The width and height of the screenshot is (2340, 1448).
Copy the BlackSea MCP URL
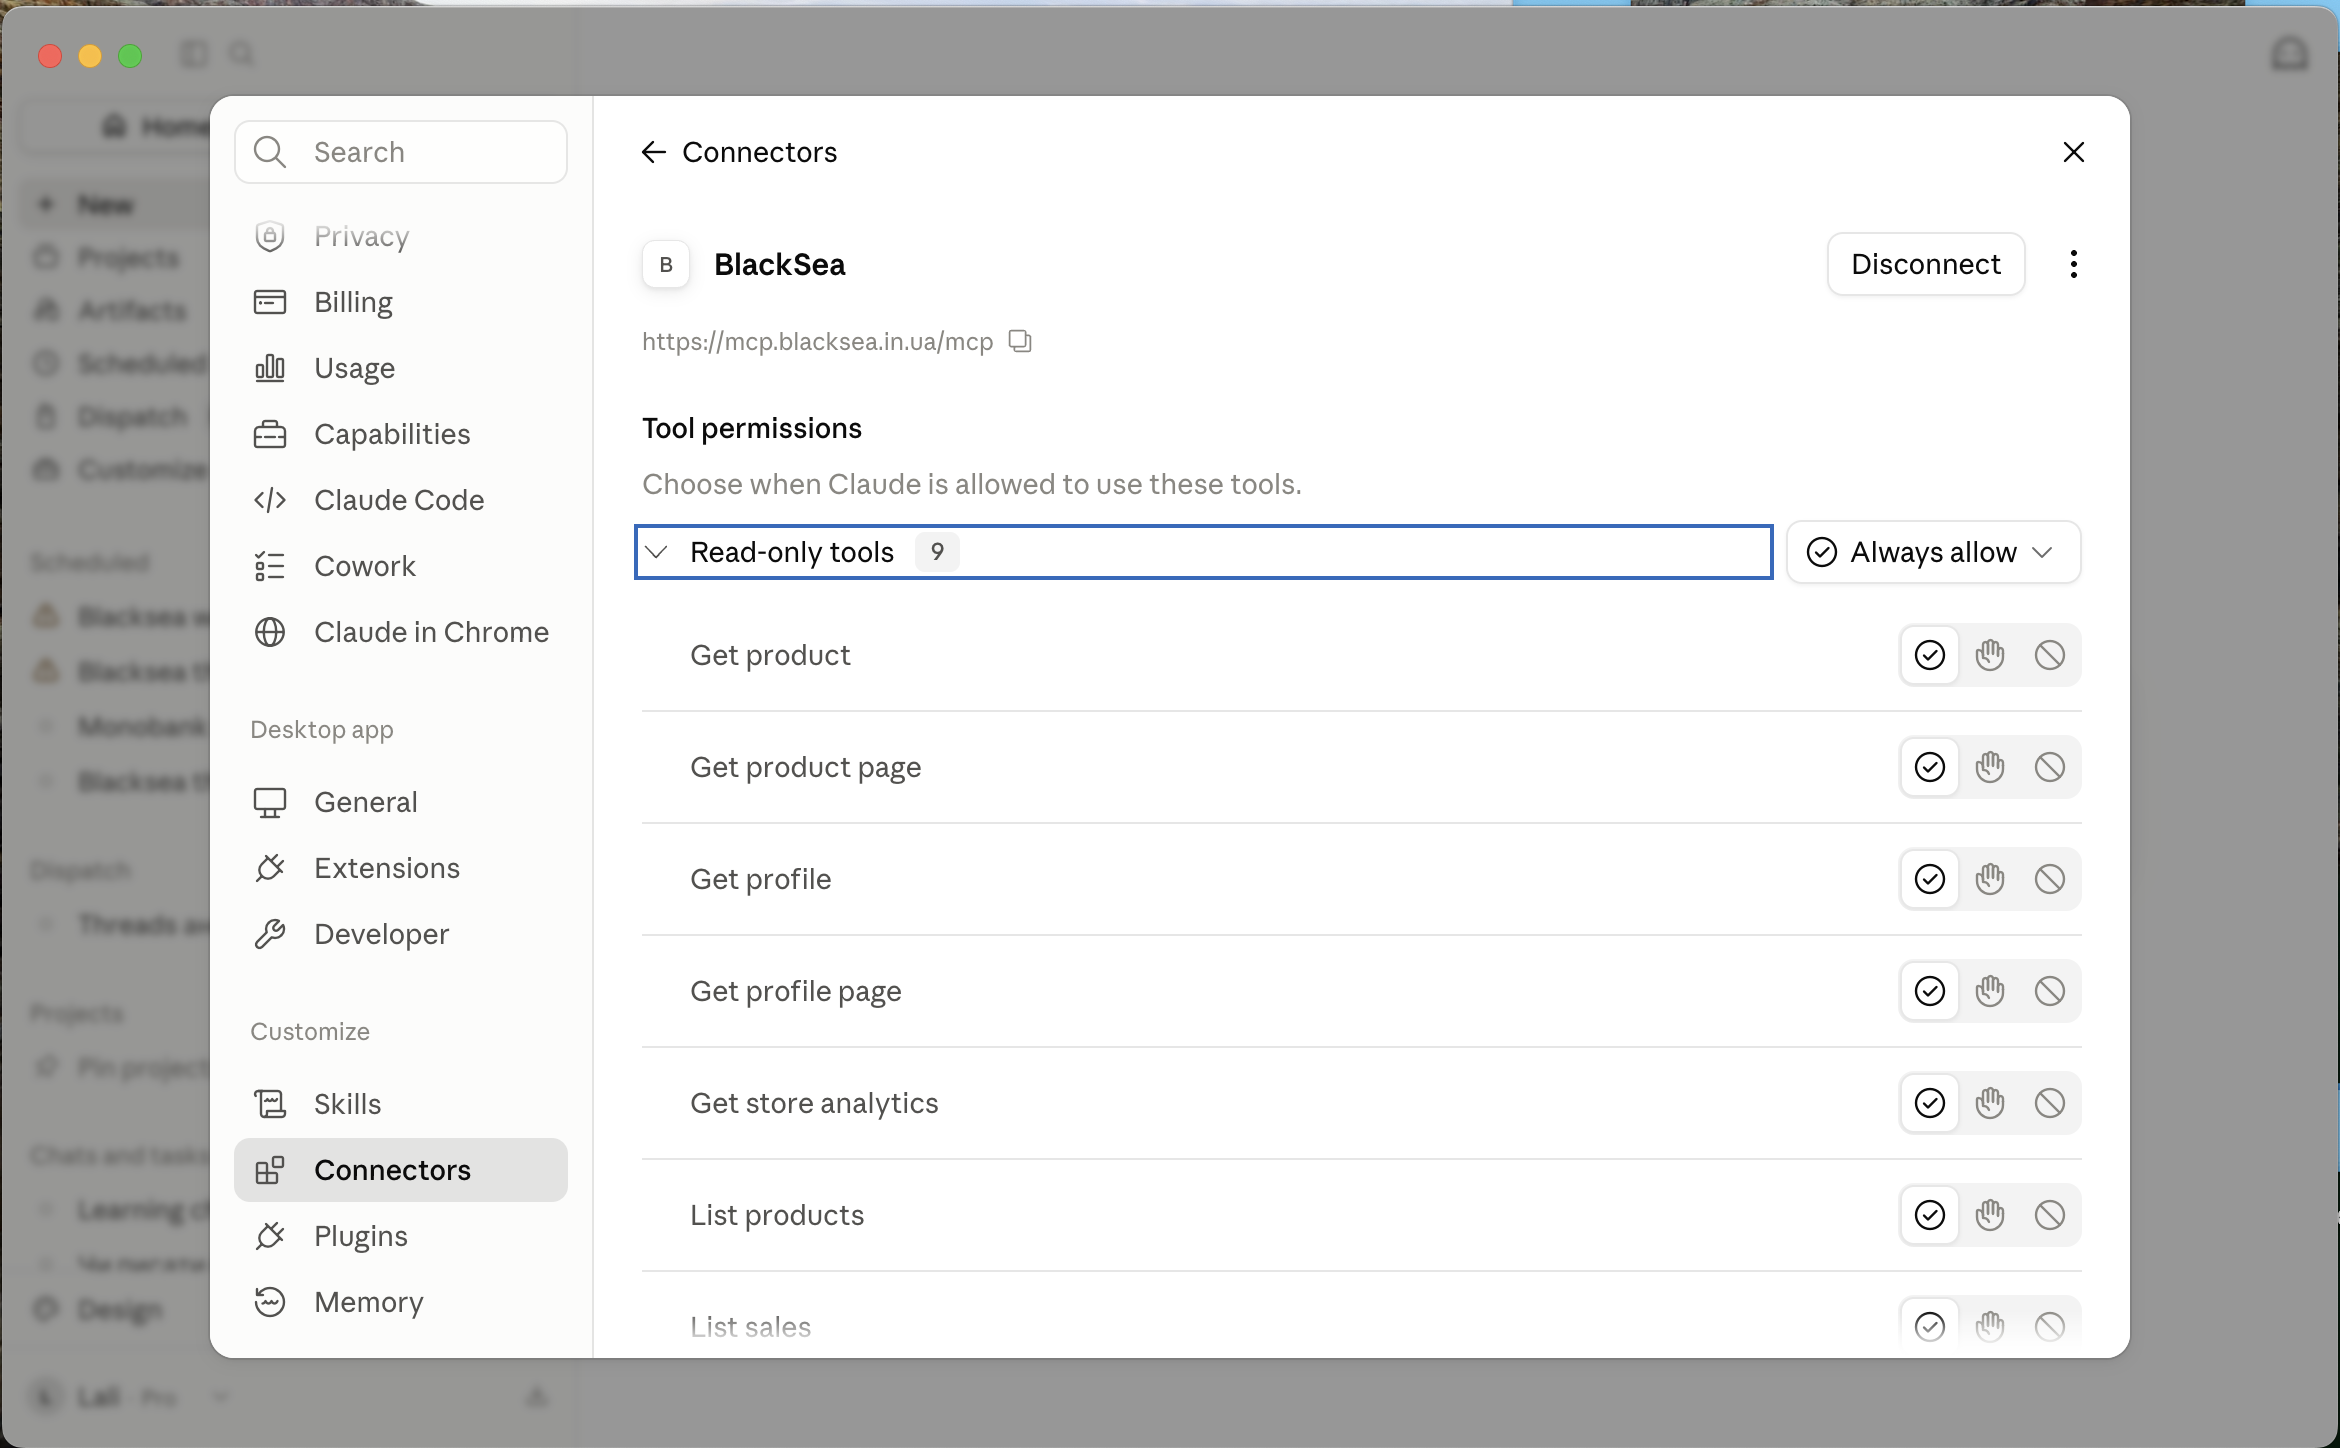pos(1020,342)
